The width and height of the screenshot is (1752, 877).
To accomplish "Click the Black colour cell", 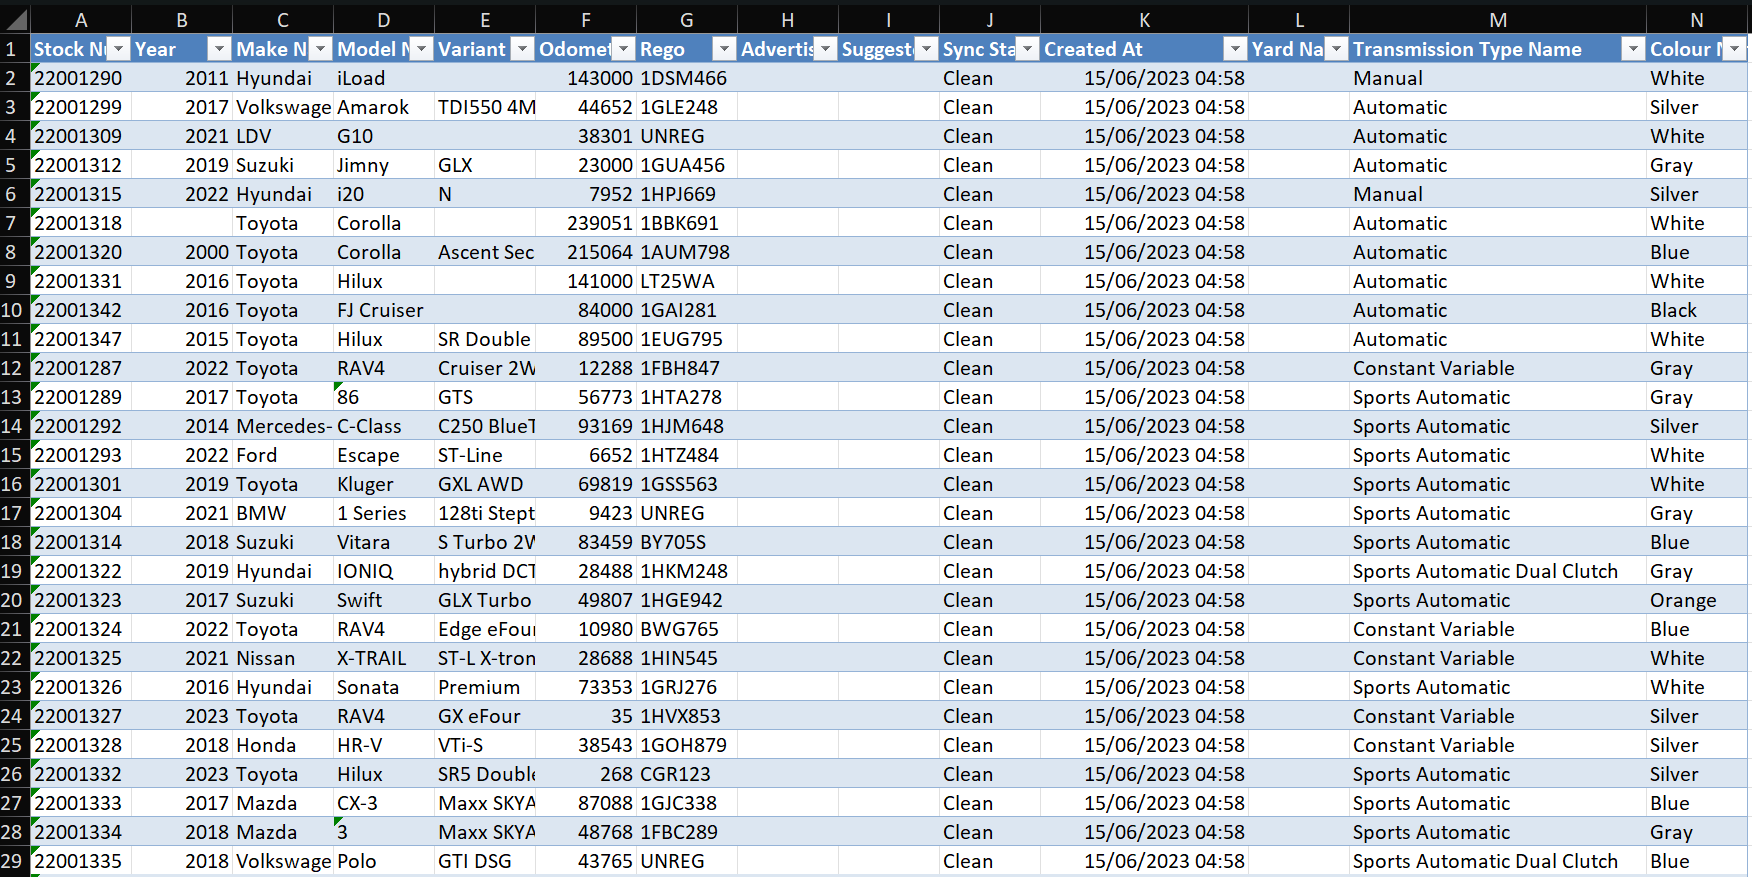I will tap(1697, 310).
